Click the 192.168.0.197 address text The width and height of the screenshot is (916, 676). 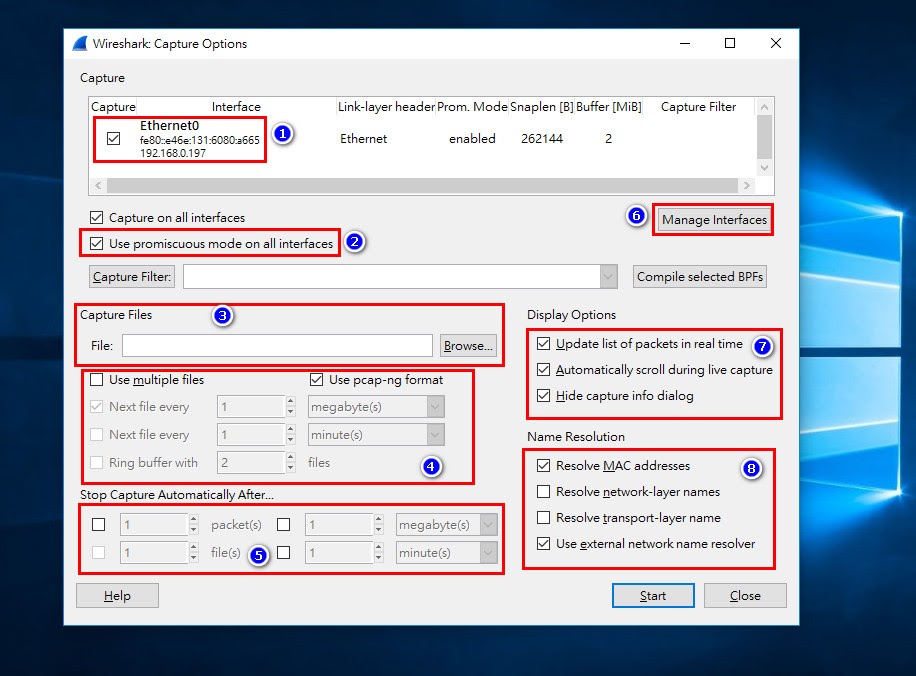coord(173,153)
